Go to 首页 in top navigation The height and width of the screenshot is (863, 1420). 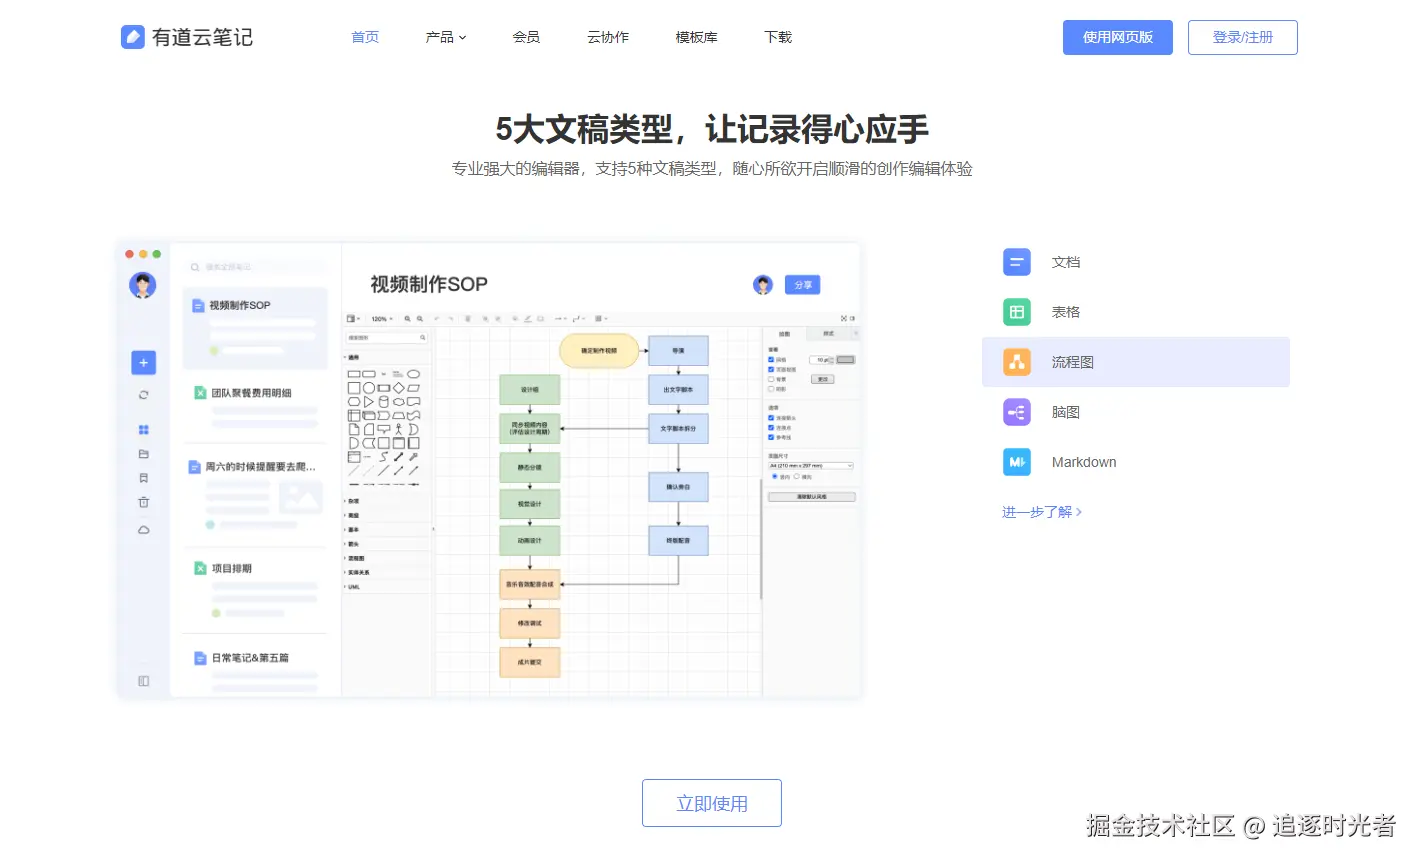click(365, 37)
